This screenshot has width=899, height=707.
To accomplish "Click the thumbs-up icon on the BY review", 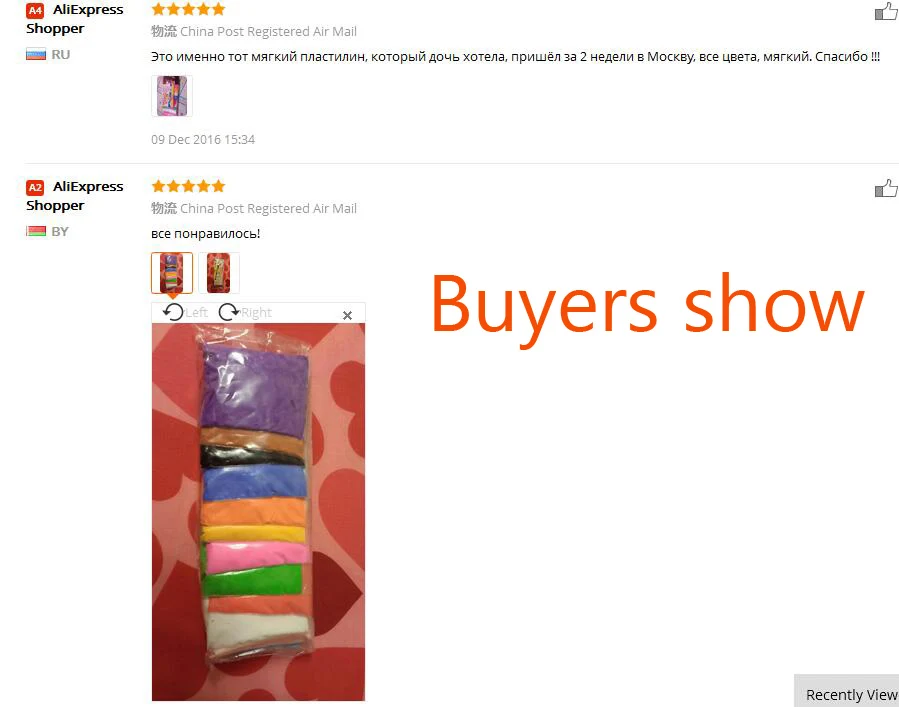I will pyautogui.click(x=886, y=188).
